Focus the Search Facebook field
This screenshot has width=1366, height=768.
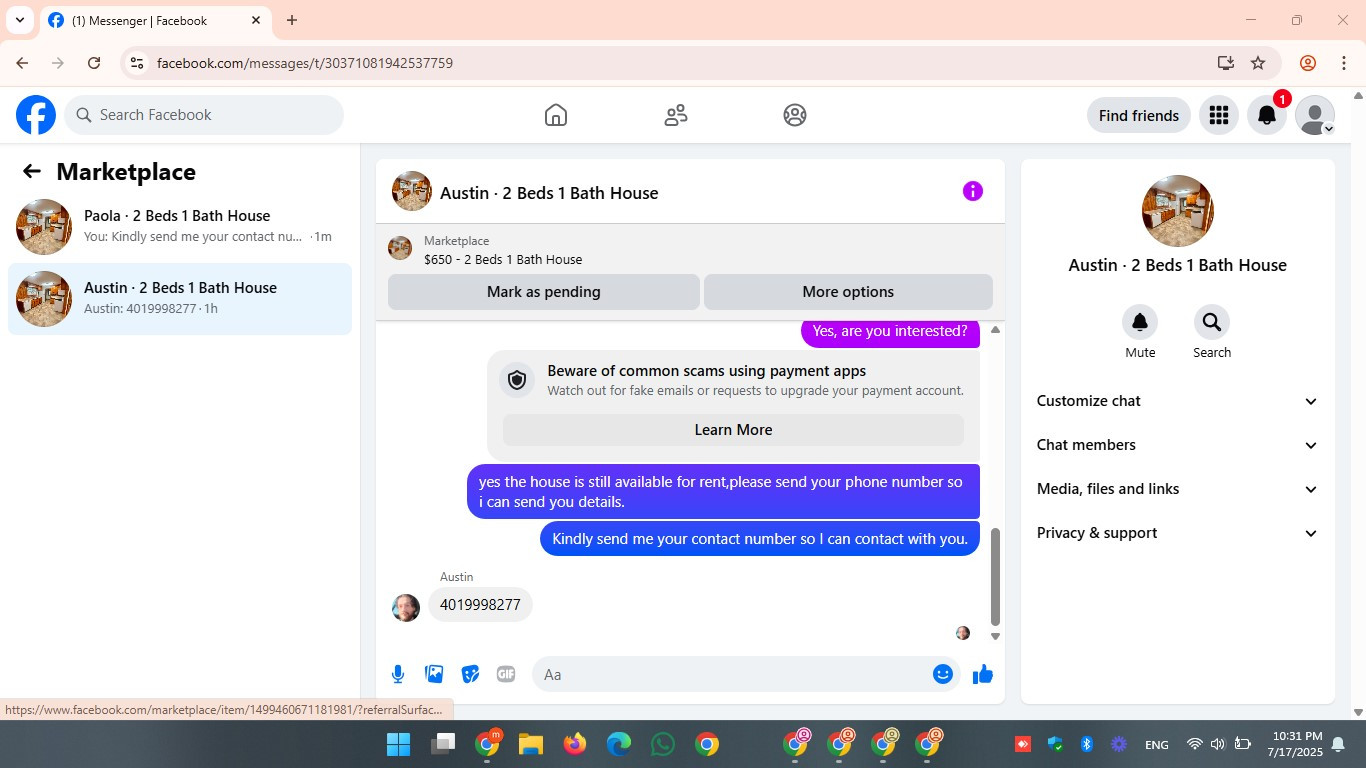pyautogui.click(x=204, y=115)
